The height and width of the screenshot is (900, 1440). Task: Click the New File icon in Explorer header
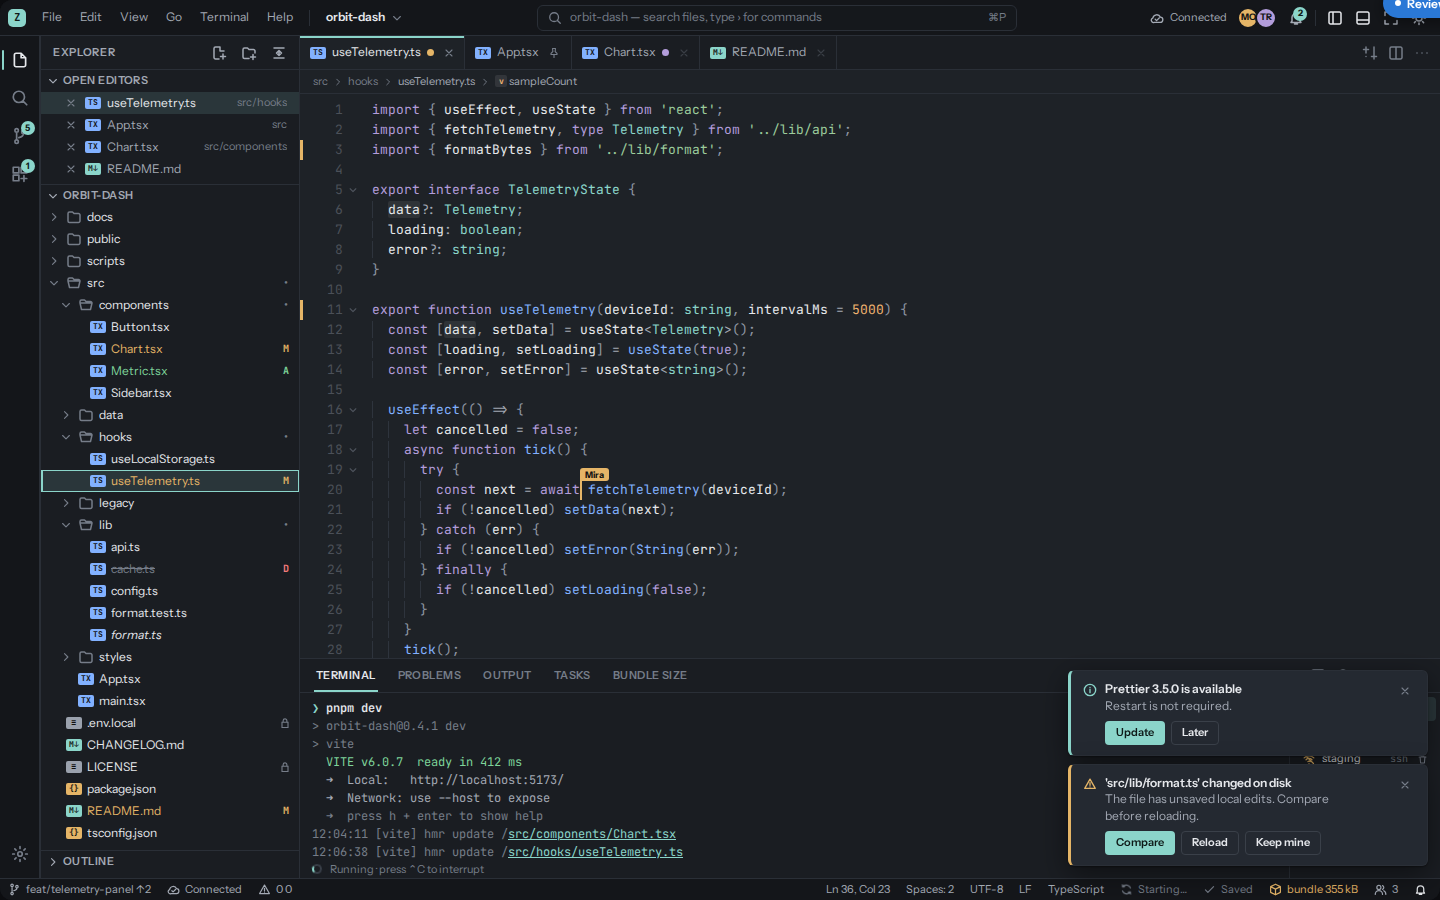click(219, 53)
